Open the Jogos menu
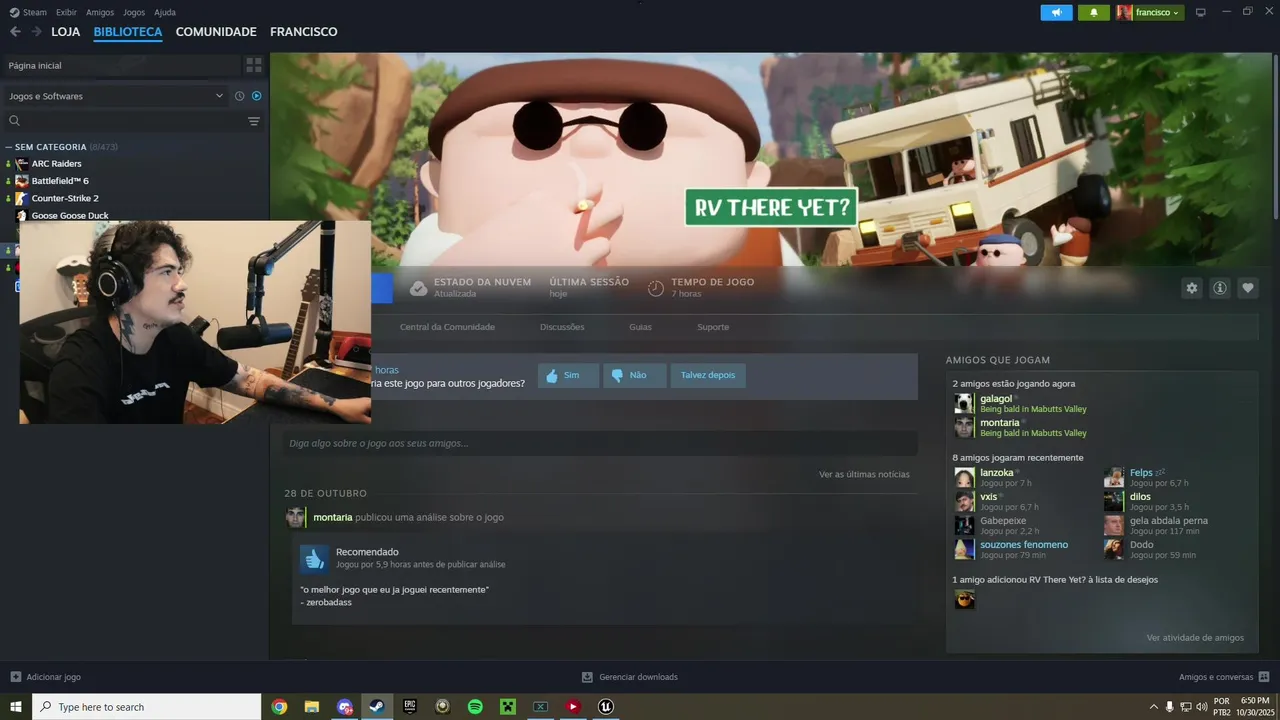 [134, 12]
